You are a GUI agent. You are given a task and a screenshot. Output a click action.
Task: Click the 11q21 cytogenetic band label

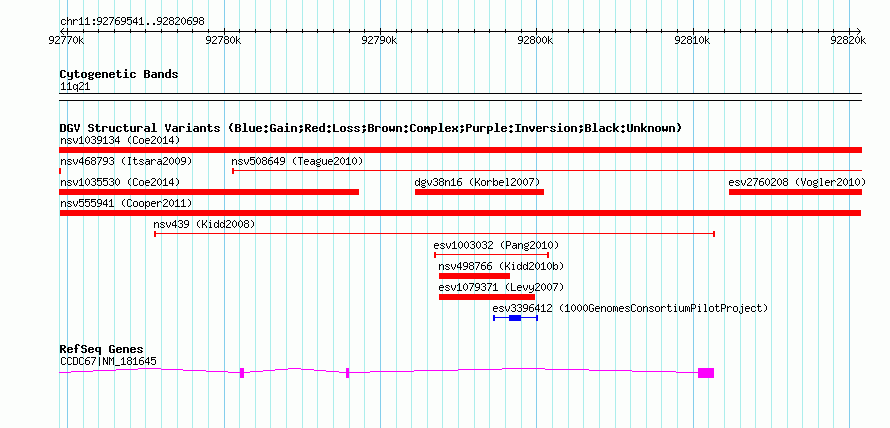(x=75, y=87)
